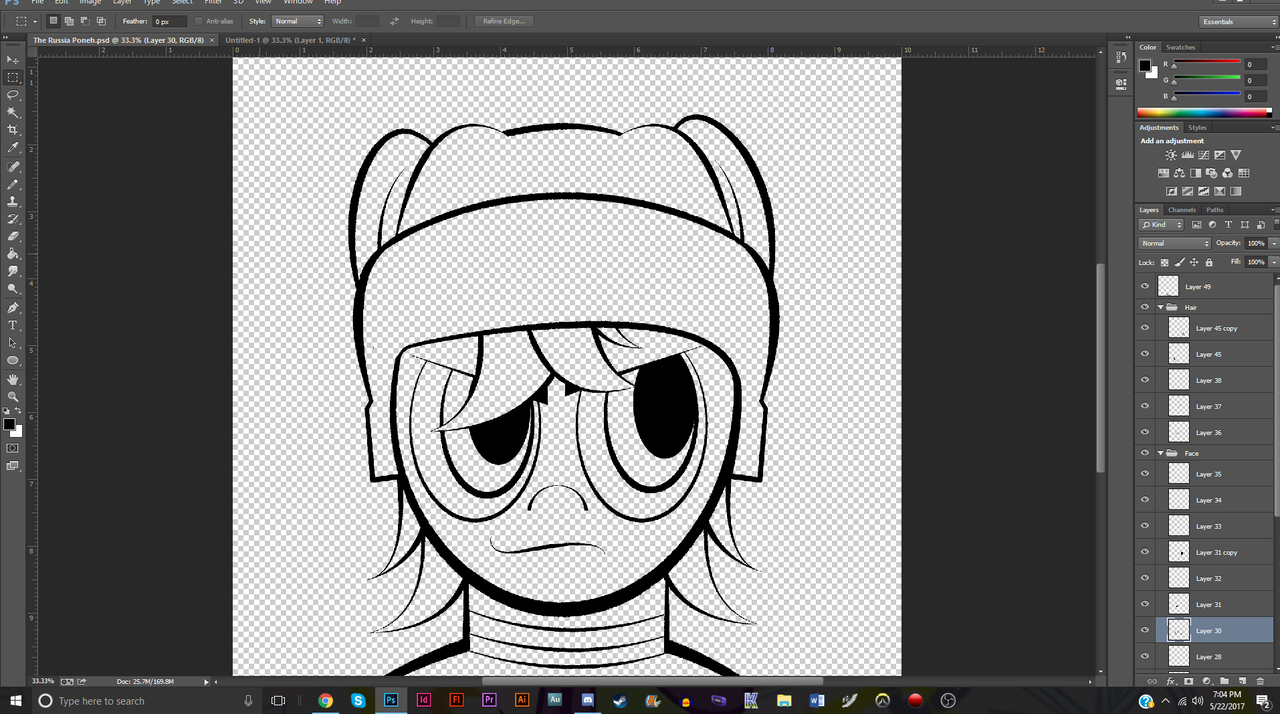The width and height of the screenshot is (1280, 714).
Task: Hide the Hair group eye icon
Action: coord(1145,307)
